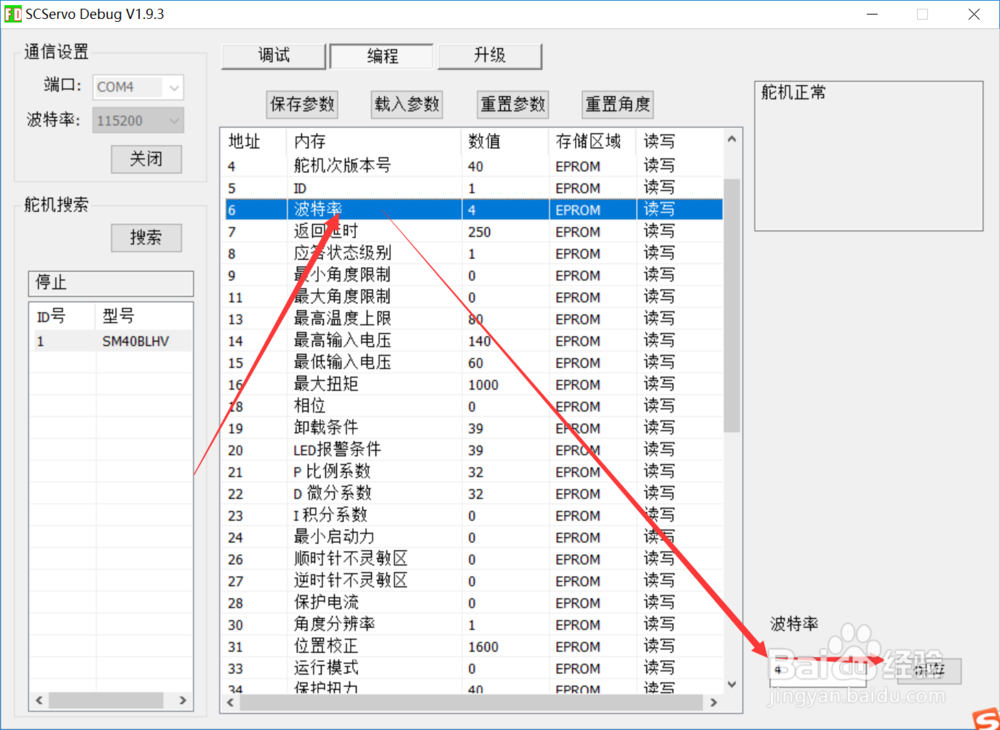Click the 关闭 port button
1000x730 pixels.
pos(146,159)
